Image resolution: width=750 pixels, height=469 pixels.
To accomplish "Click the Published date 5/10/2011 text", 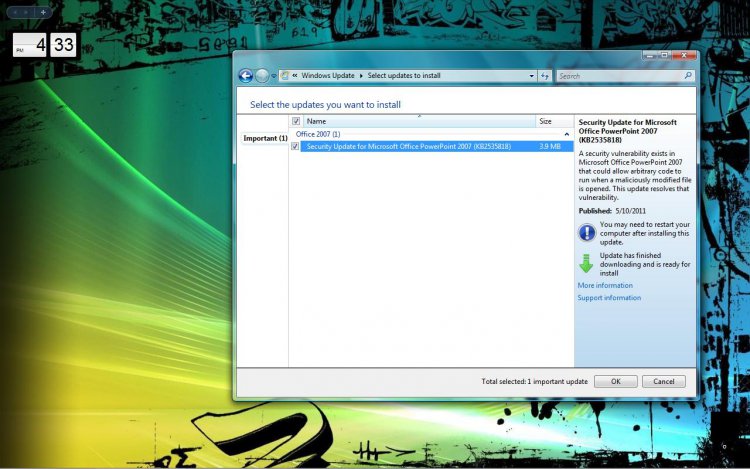I will (630, 211).
